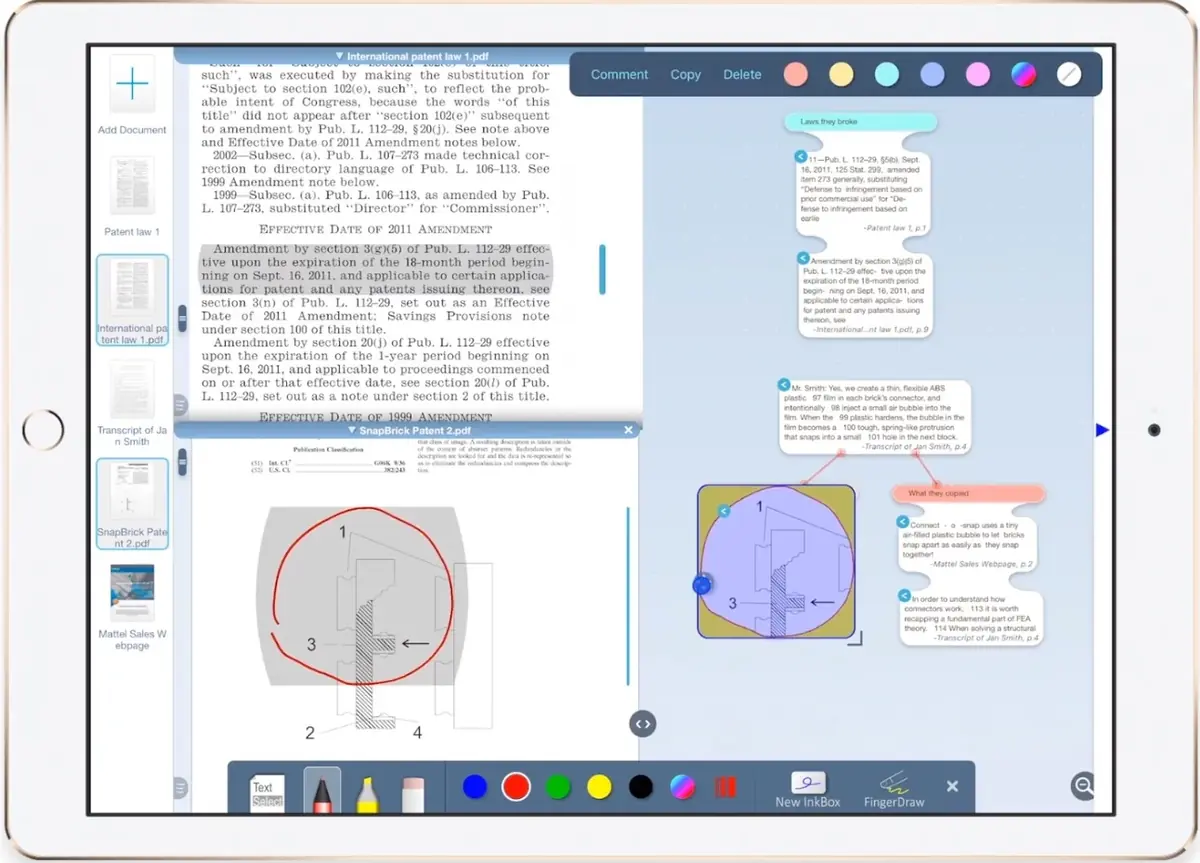This screenshot has width=1200, height=863.
Task: Tap back-arrow icon on the 'Mr. Smith' excerpt
Action: coord(785,384)
